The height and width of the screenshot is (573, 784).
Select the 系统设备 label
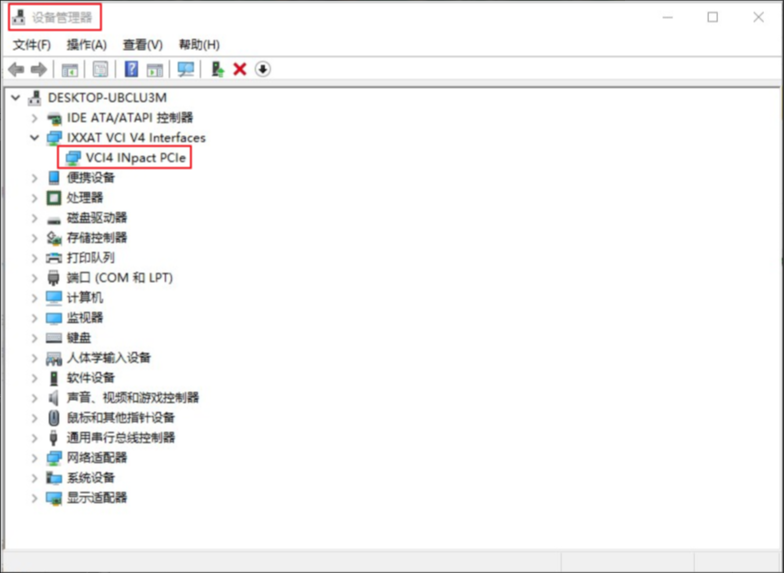pos(91,478)
